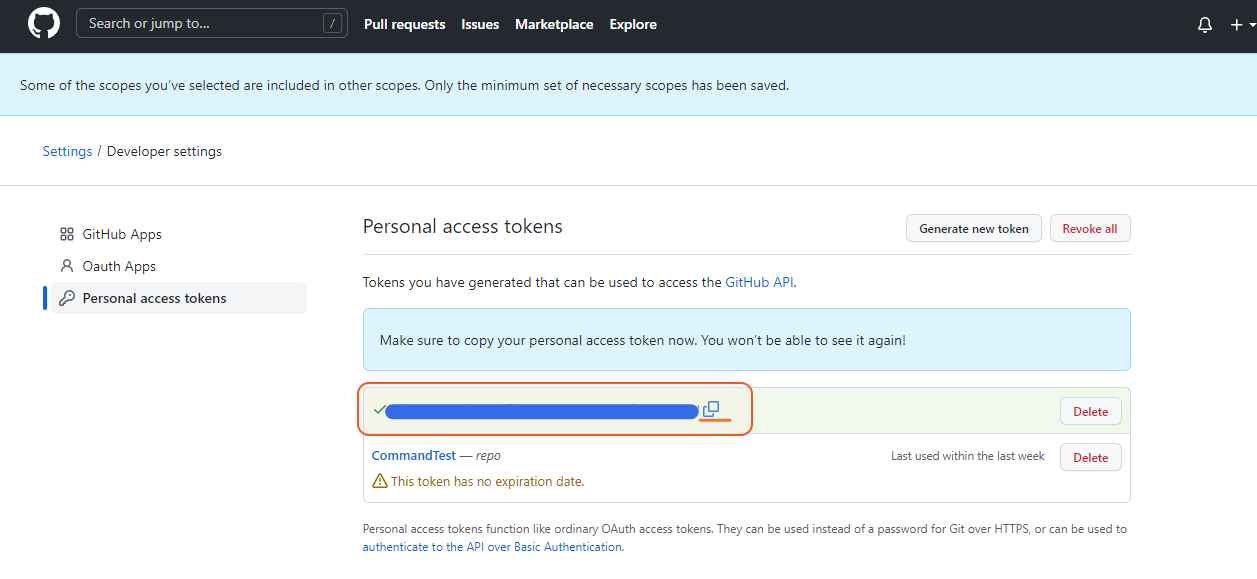Go to Issues in top navigation
1257x579 pixels.
480,24
